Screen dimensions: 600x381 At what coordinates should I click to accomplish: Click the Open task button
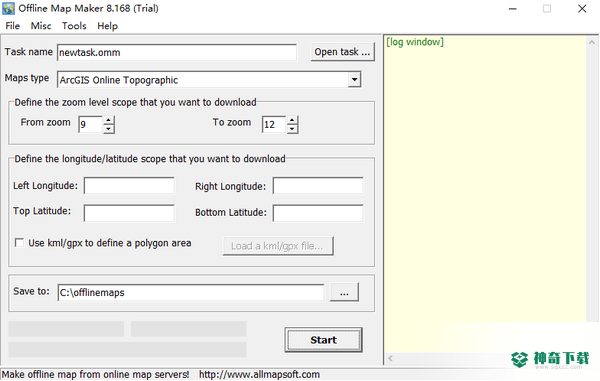point(342,52)
